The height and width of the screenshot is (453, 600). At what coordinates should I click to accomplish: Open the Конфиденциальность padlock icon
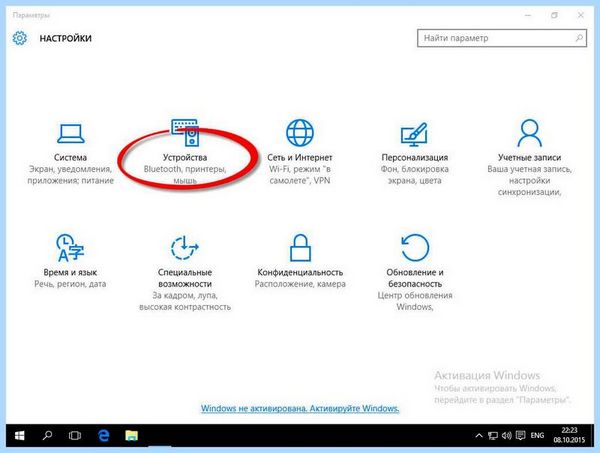point(300,248)
